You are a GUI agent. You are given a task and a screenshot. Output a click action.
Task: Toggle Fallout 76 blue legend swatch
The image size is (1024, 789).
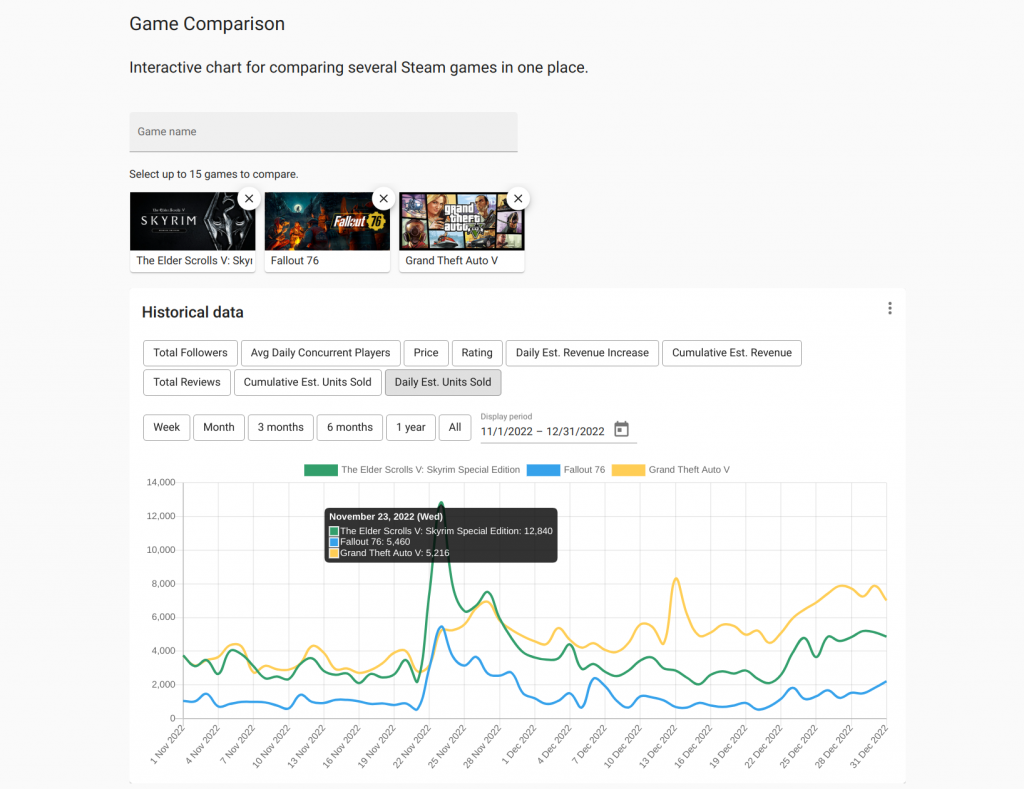543,470
